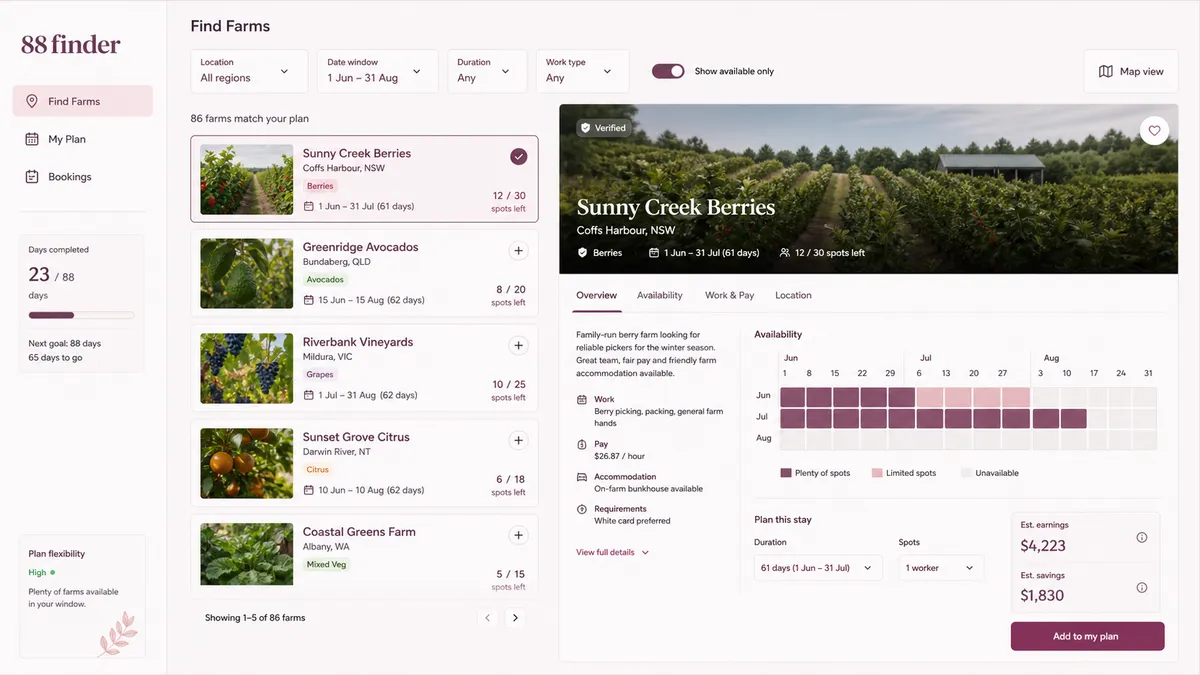Add Sunset Grove Citrus with plus icon
Screen dimensions: 1200x675
518,441
